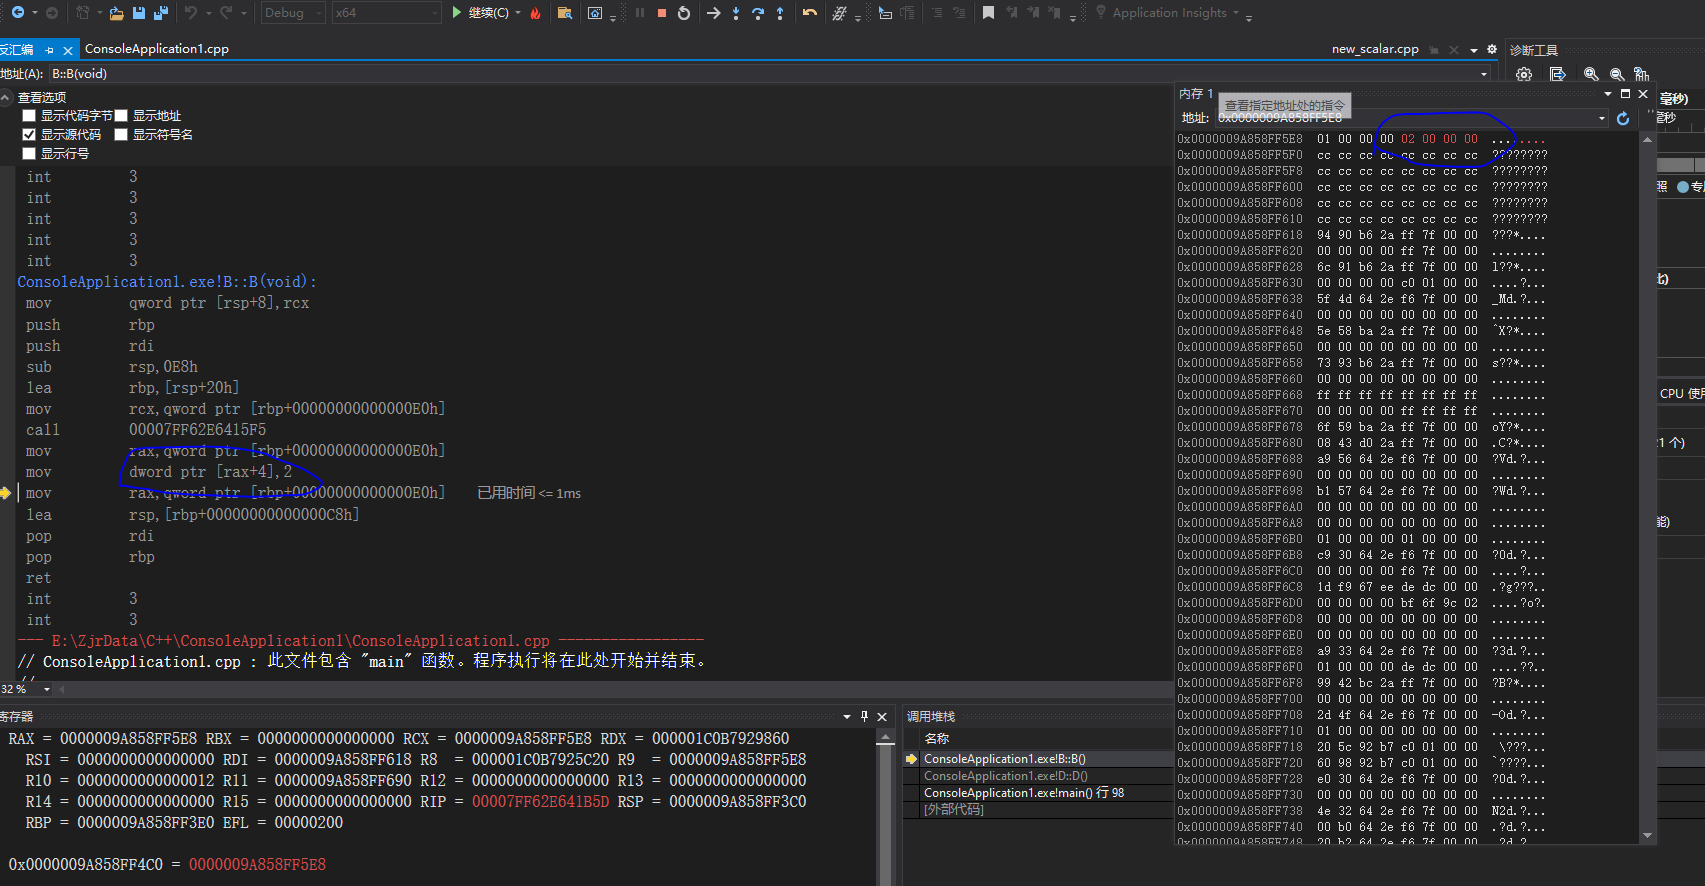This screenshot has width=1705, height=886.
Task: Click the Step Out icon
Action: click(x=780, y=13)
